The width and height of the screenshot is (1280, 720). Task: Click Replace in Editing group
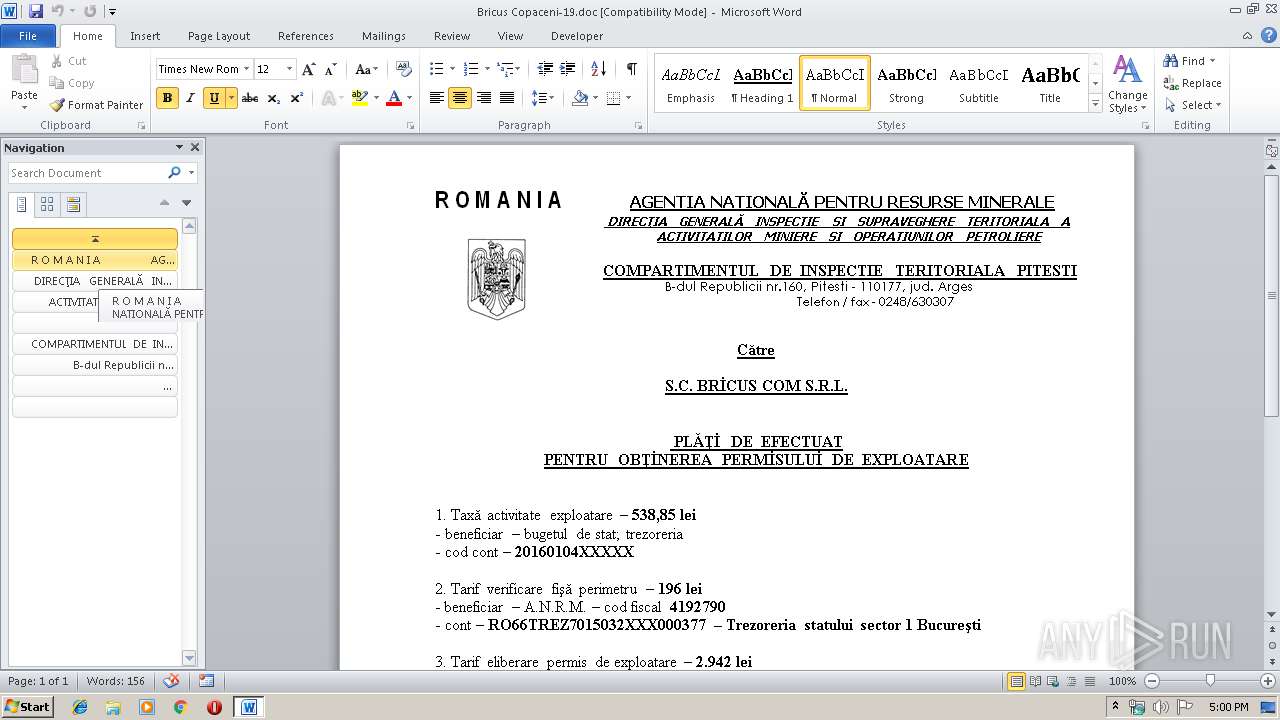point(1192,83)
